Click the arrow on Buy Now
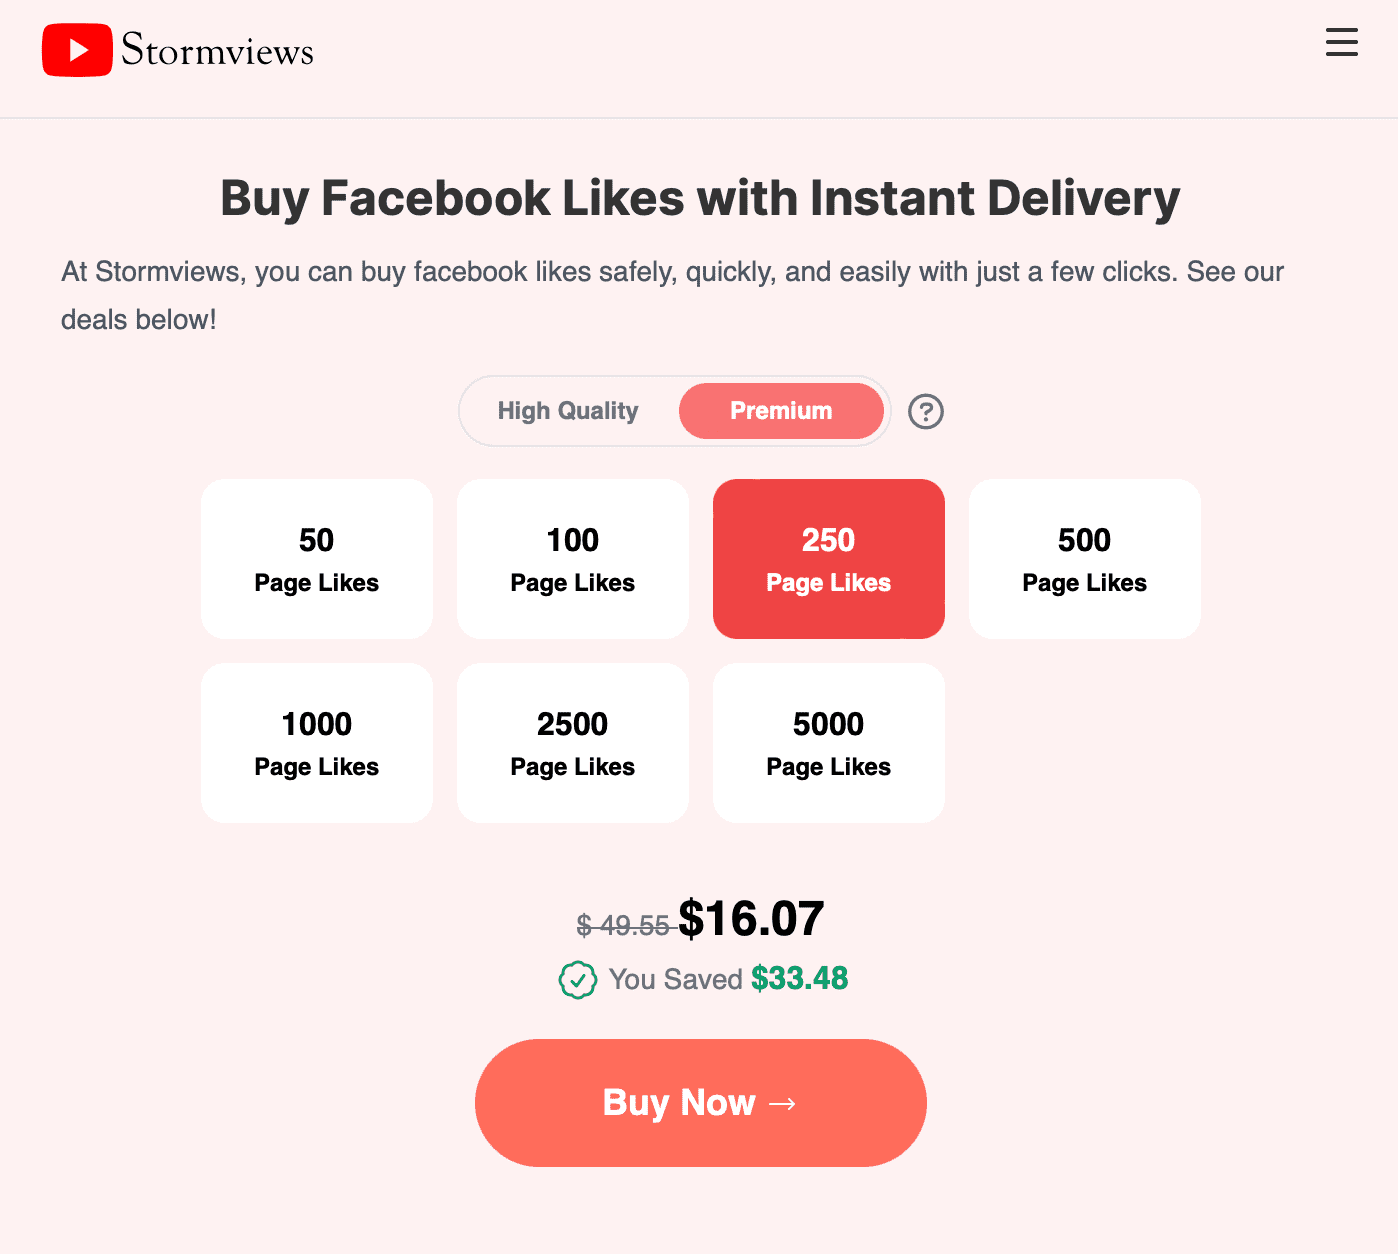Viewport: 1398px width, 1254px height. pyautogui.click(x=783, y=1103)
